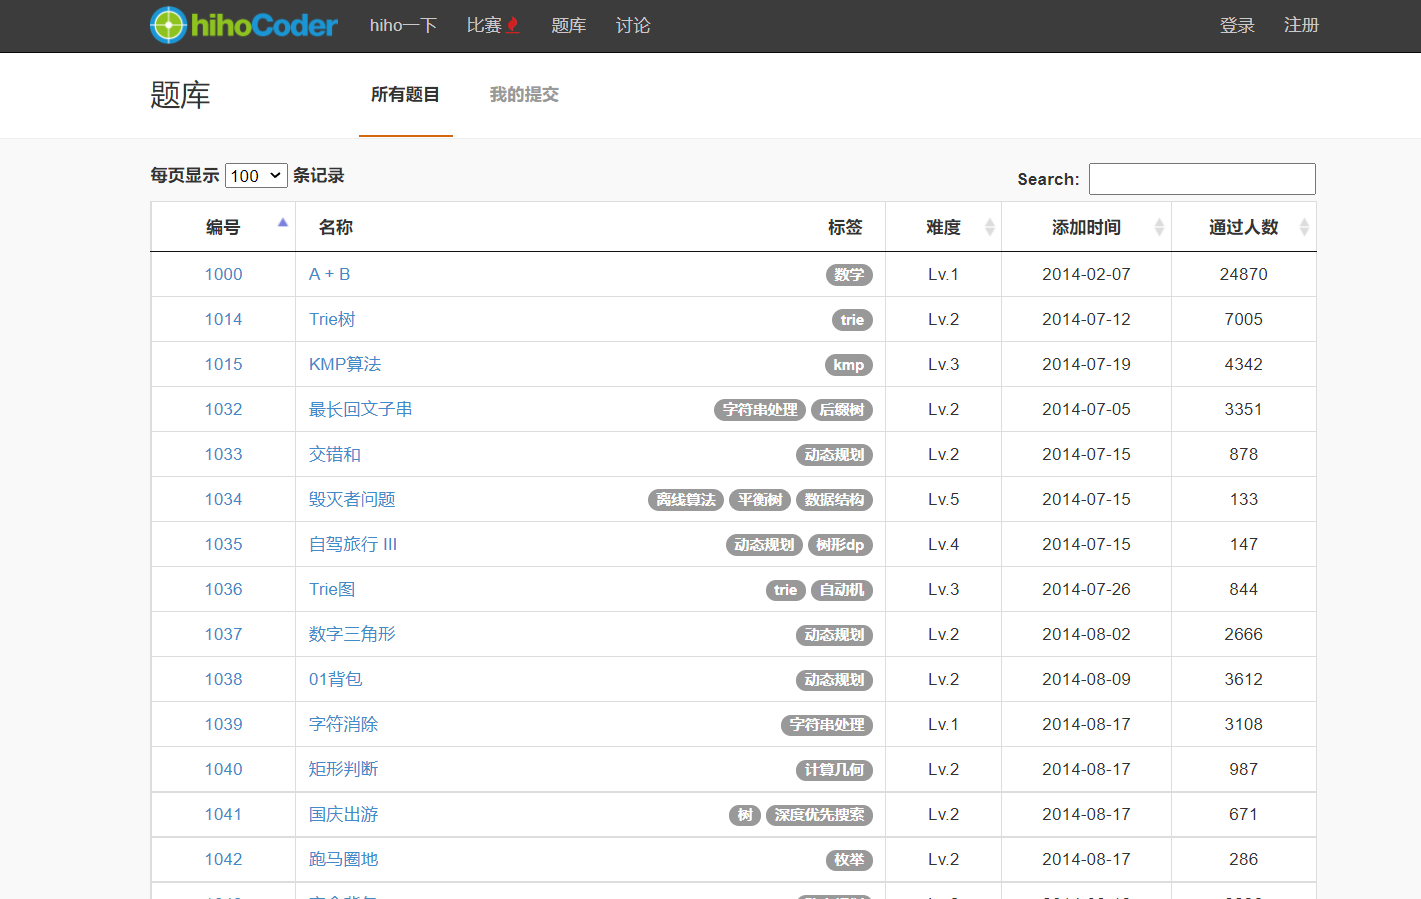
Task: Click the kmp tag badge
Action: pos(849,365)
